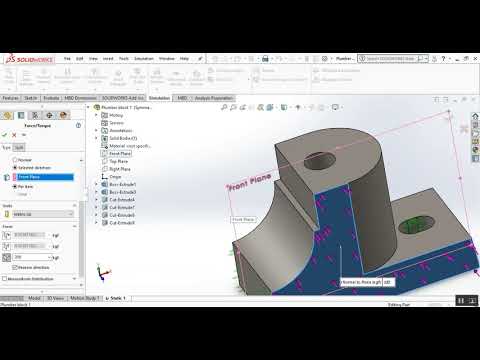Open the Unit dropdown
The height and width of the screenshot is (360, 480).
[x=43, y=214]
